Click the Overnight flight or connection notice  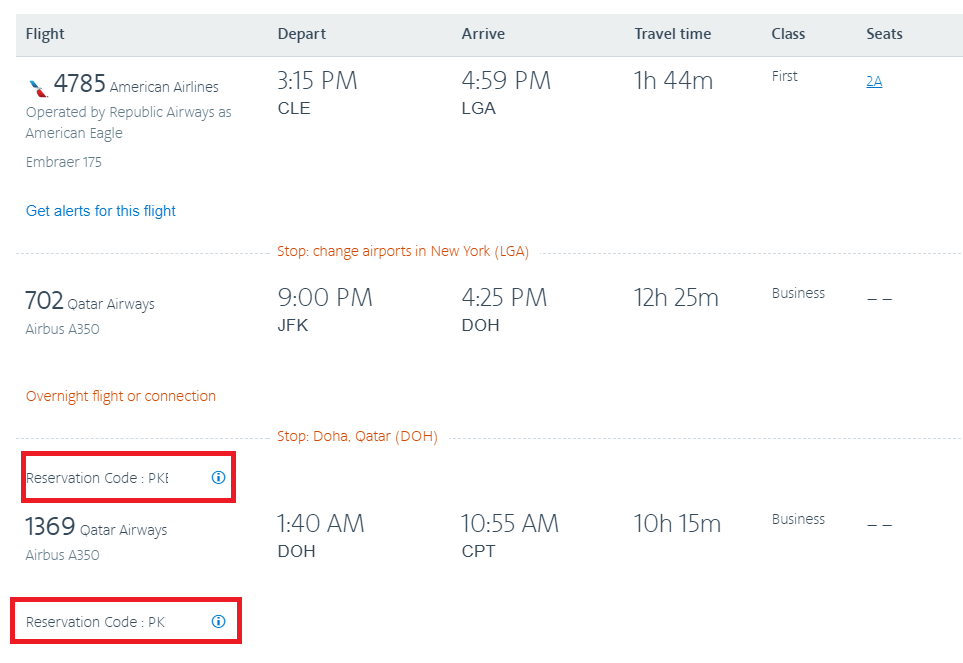tap(120, 396)
